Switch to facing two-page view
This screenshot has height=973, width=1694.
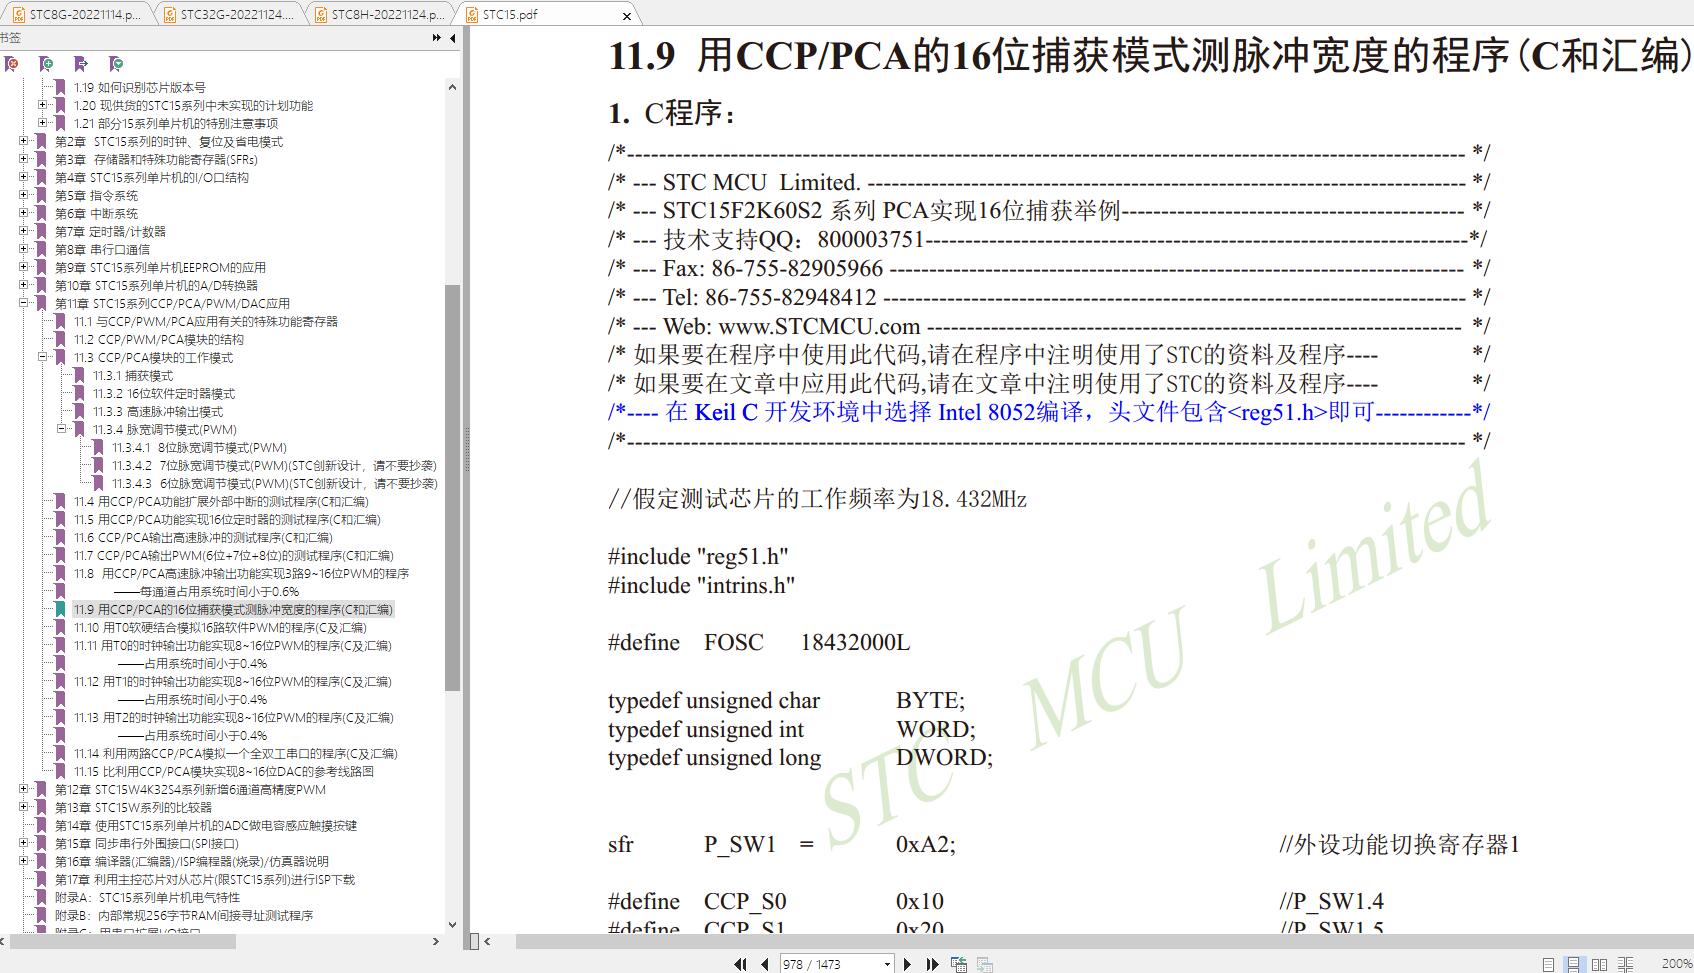[x=1599, y=964]
